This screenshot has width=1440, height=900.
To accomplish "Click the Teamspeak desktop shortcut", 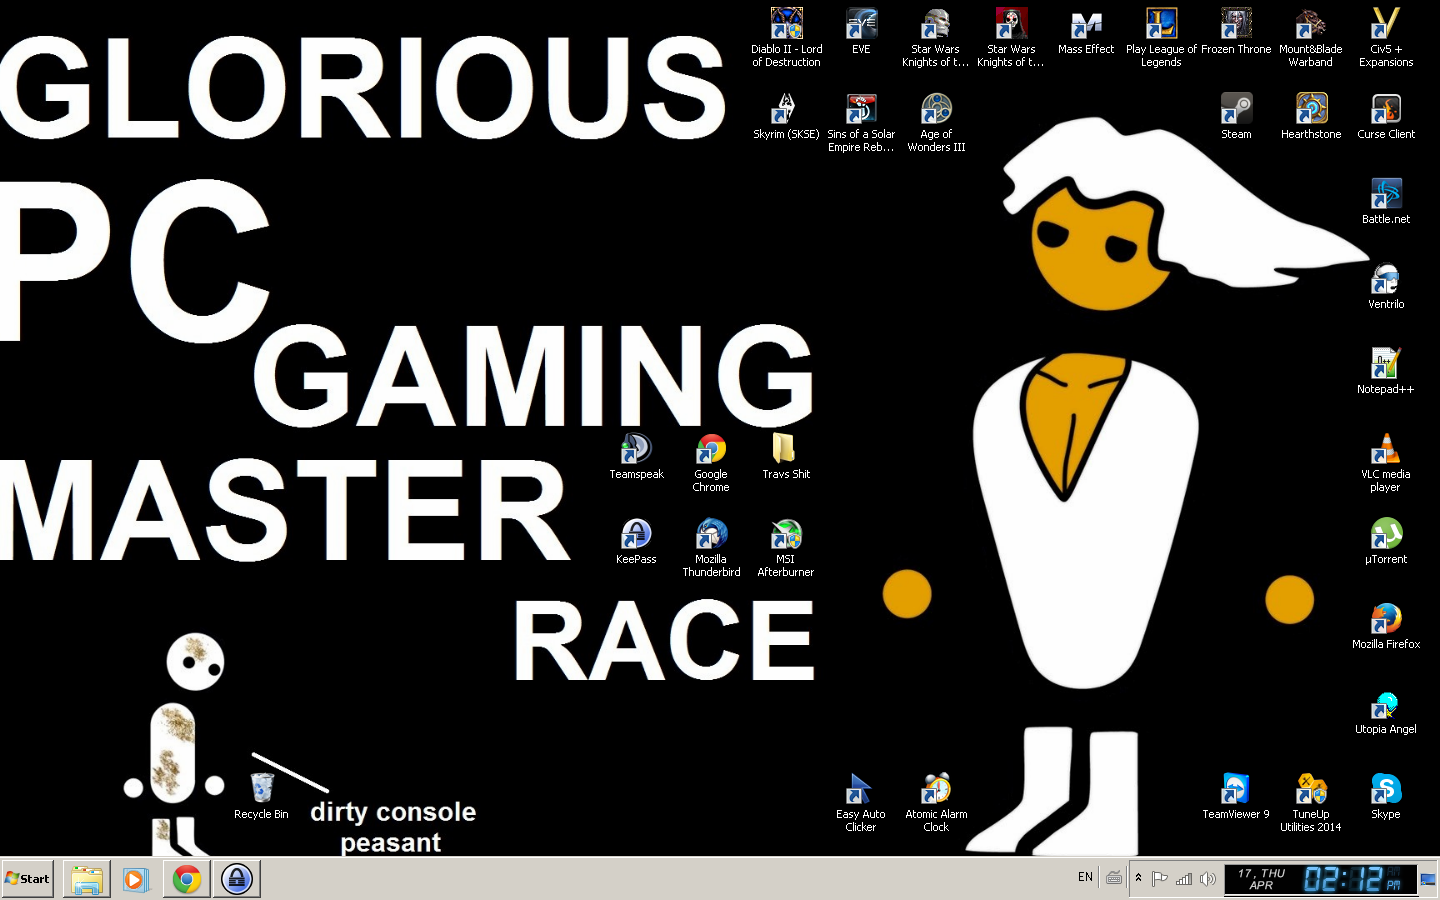I will pyautogui.click(x=636, y=456).
